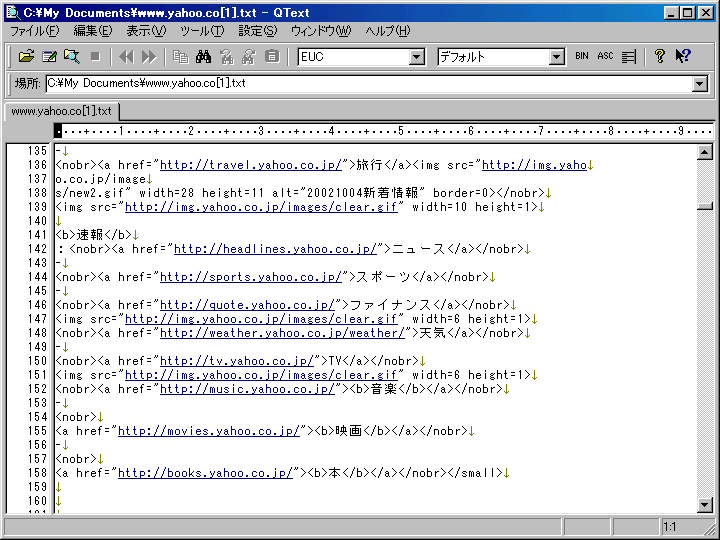Viewport: 720px width, 540px height.
Task: Click the travel.yahoo.co.jp link
Action: pyautogui.click(x=251, y=165)
